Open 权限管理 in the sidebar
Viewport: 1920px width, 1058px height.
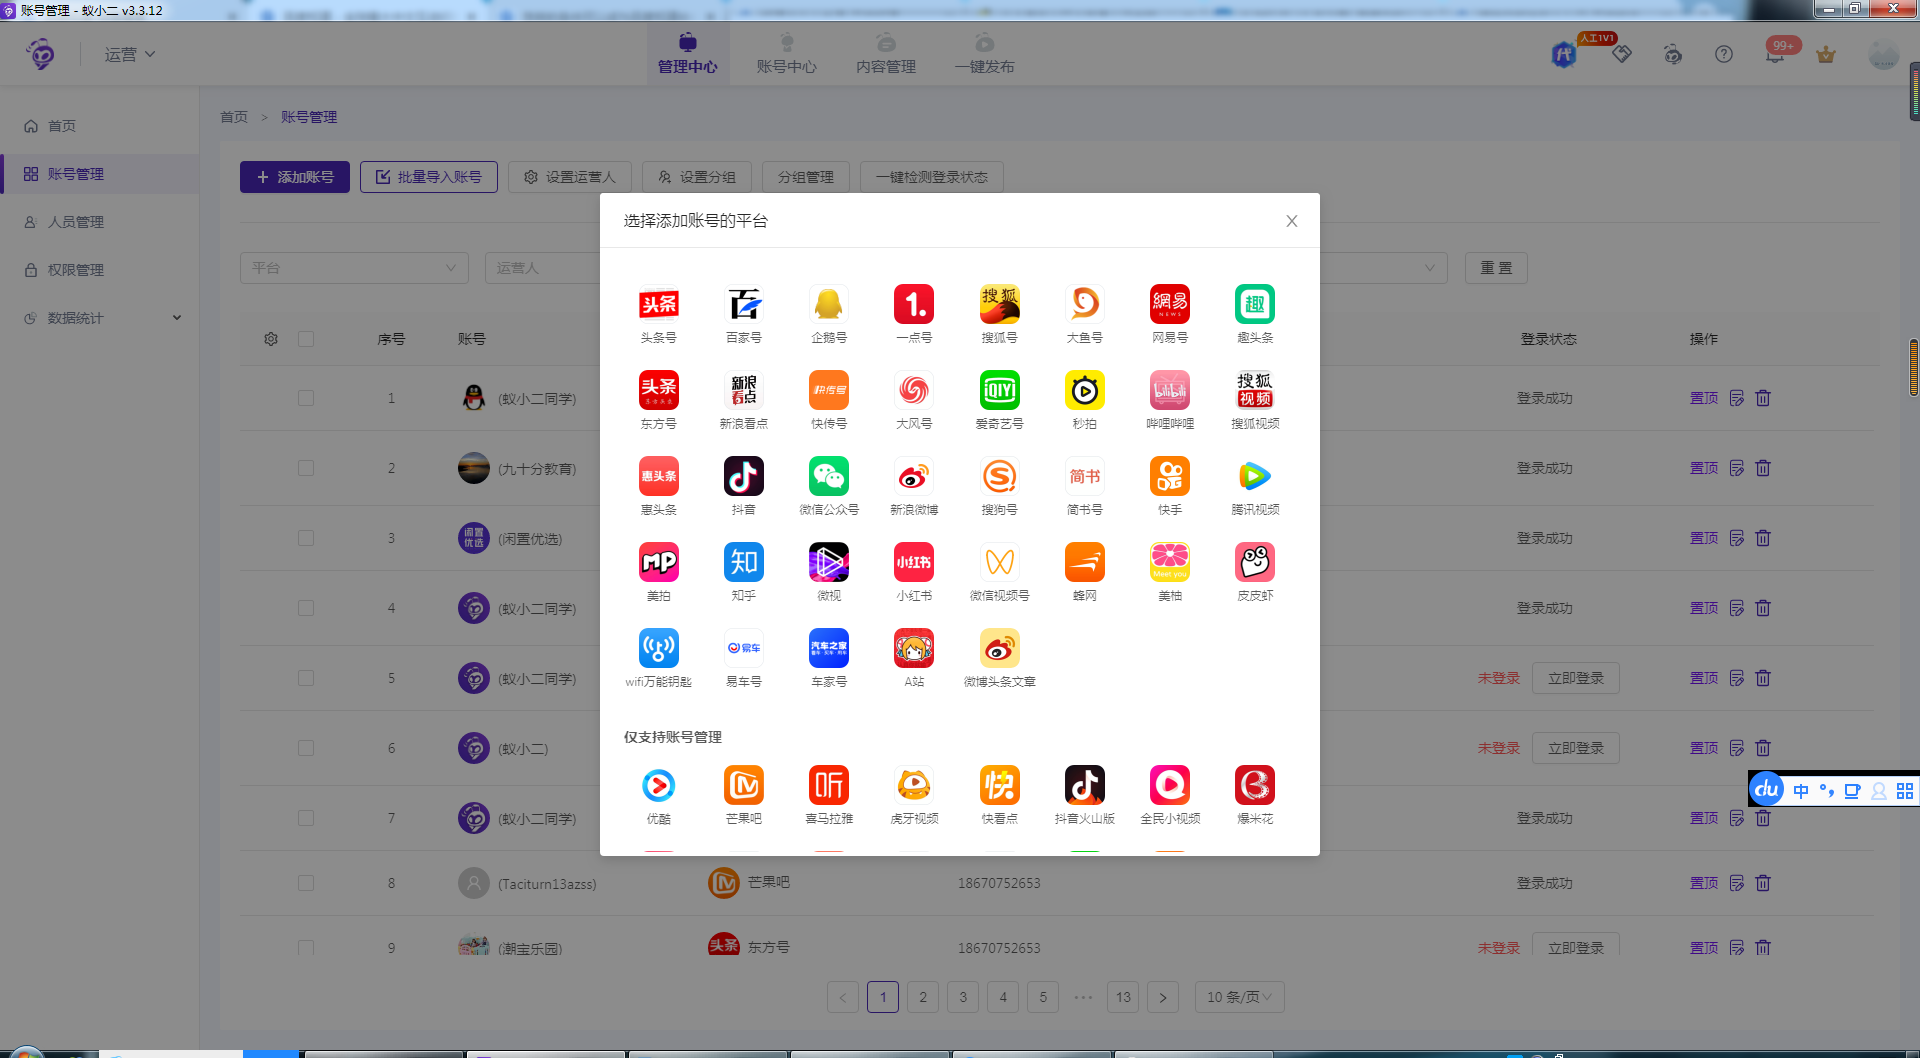pos(100,270)
